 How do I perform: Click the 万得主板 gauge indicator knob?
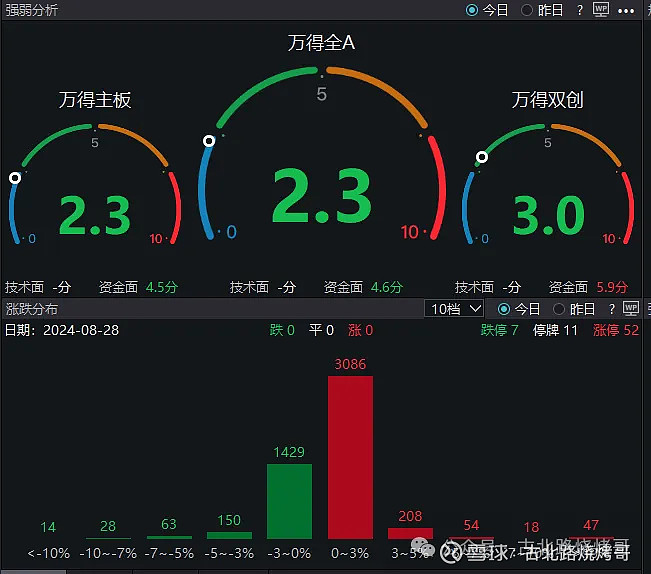pos(15,178)
